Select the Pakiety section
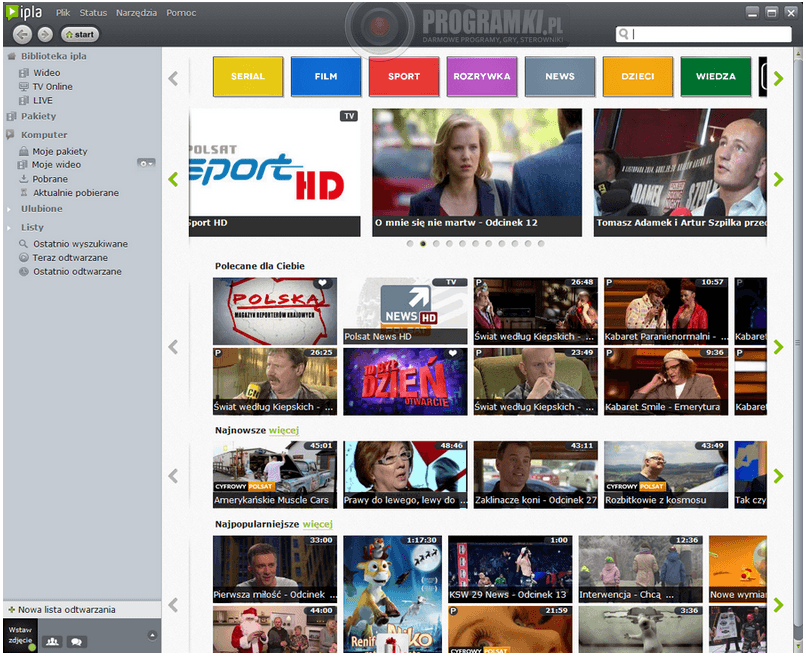806x657 pixels. (x=38, y=116)
